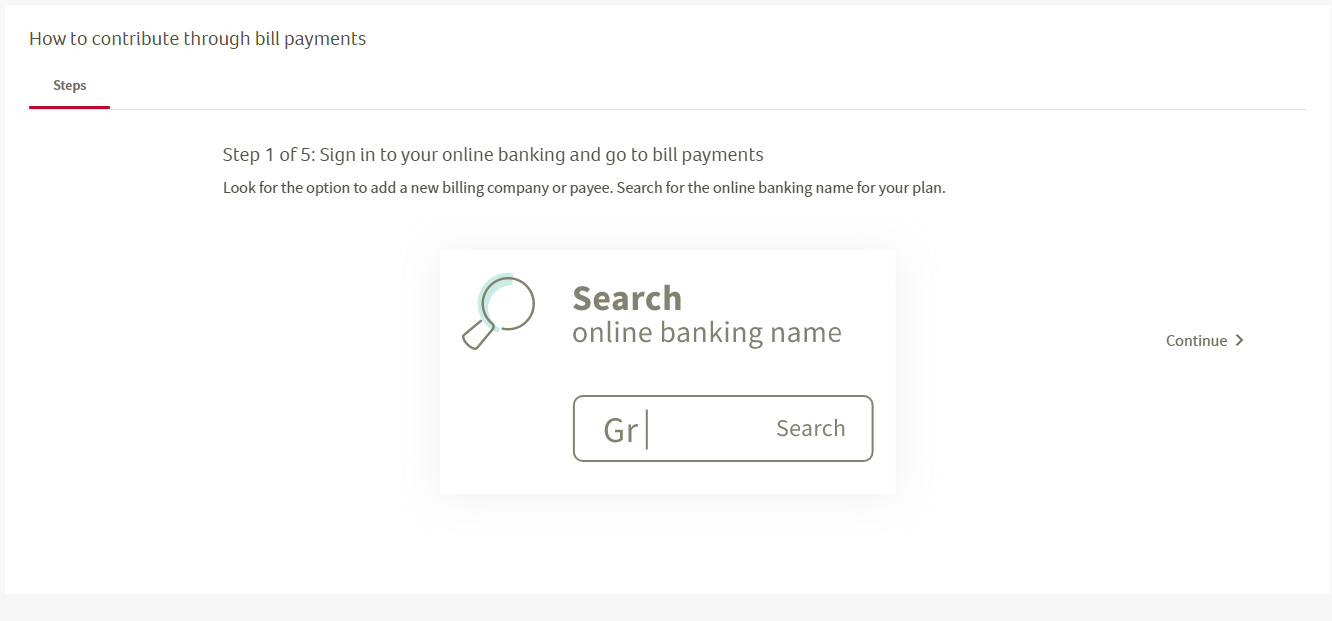The width and height of the screenshot is (1332, 621).
Task: Click the Search label inside the box
Action: (x=810, y=428)
